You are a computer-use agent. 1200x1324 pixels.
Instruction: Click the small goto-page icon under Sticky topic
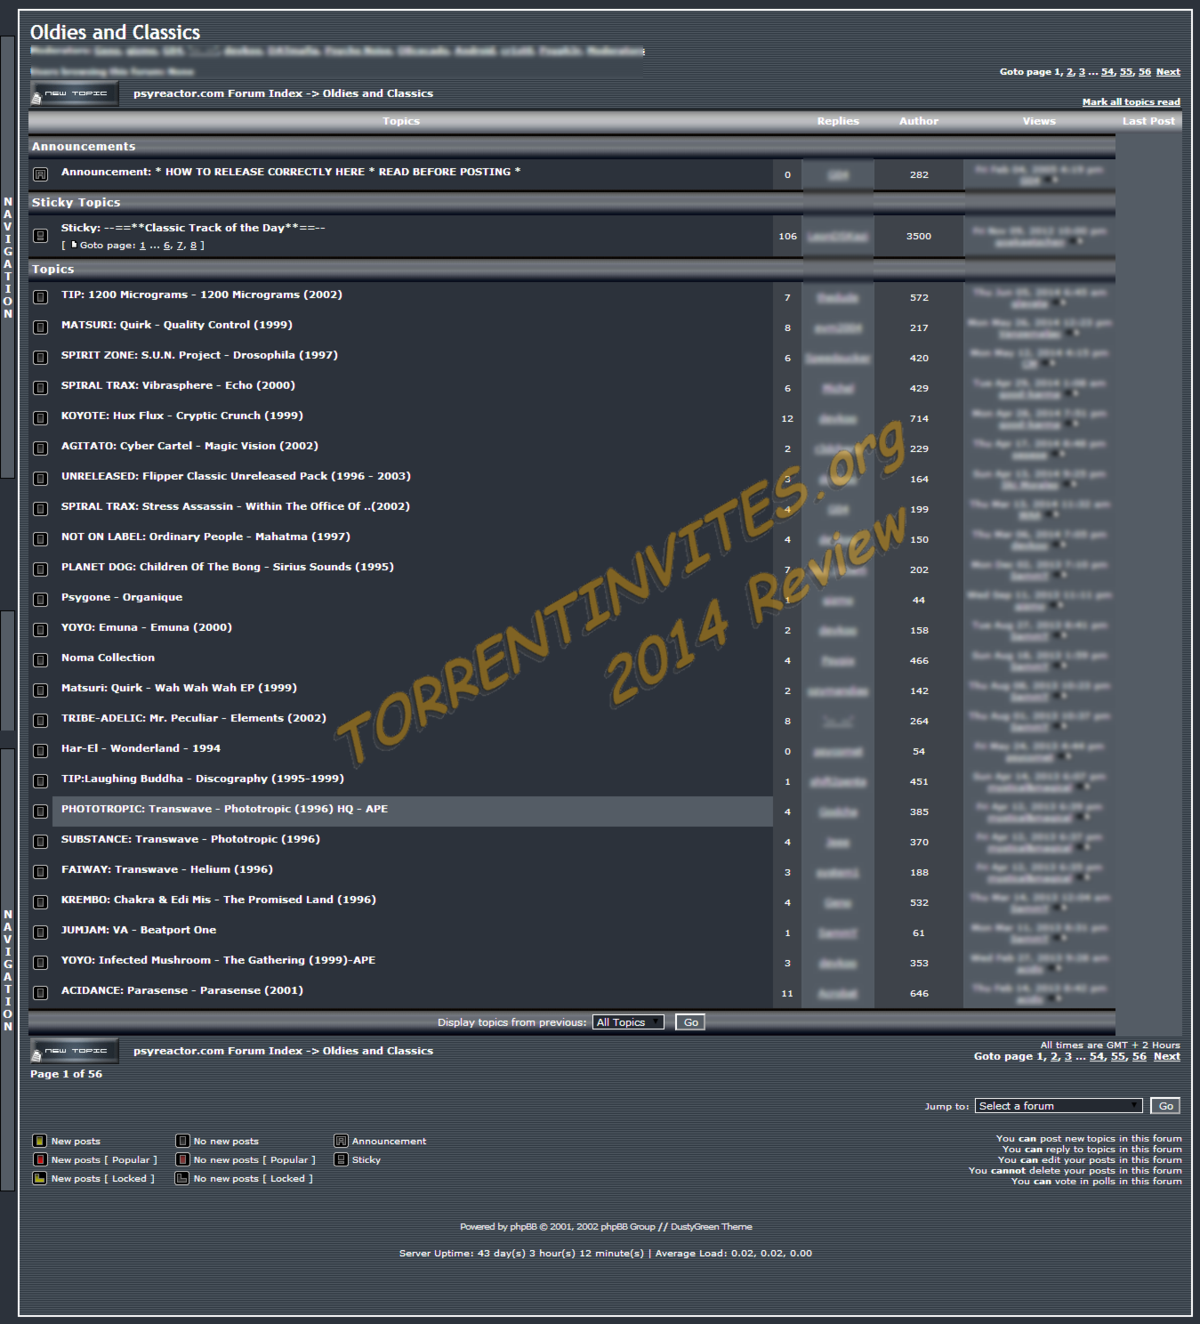pos(73,245)
